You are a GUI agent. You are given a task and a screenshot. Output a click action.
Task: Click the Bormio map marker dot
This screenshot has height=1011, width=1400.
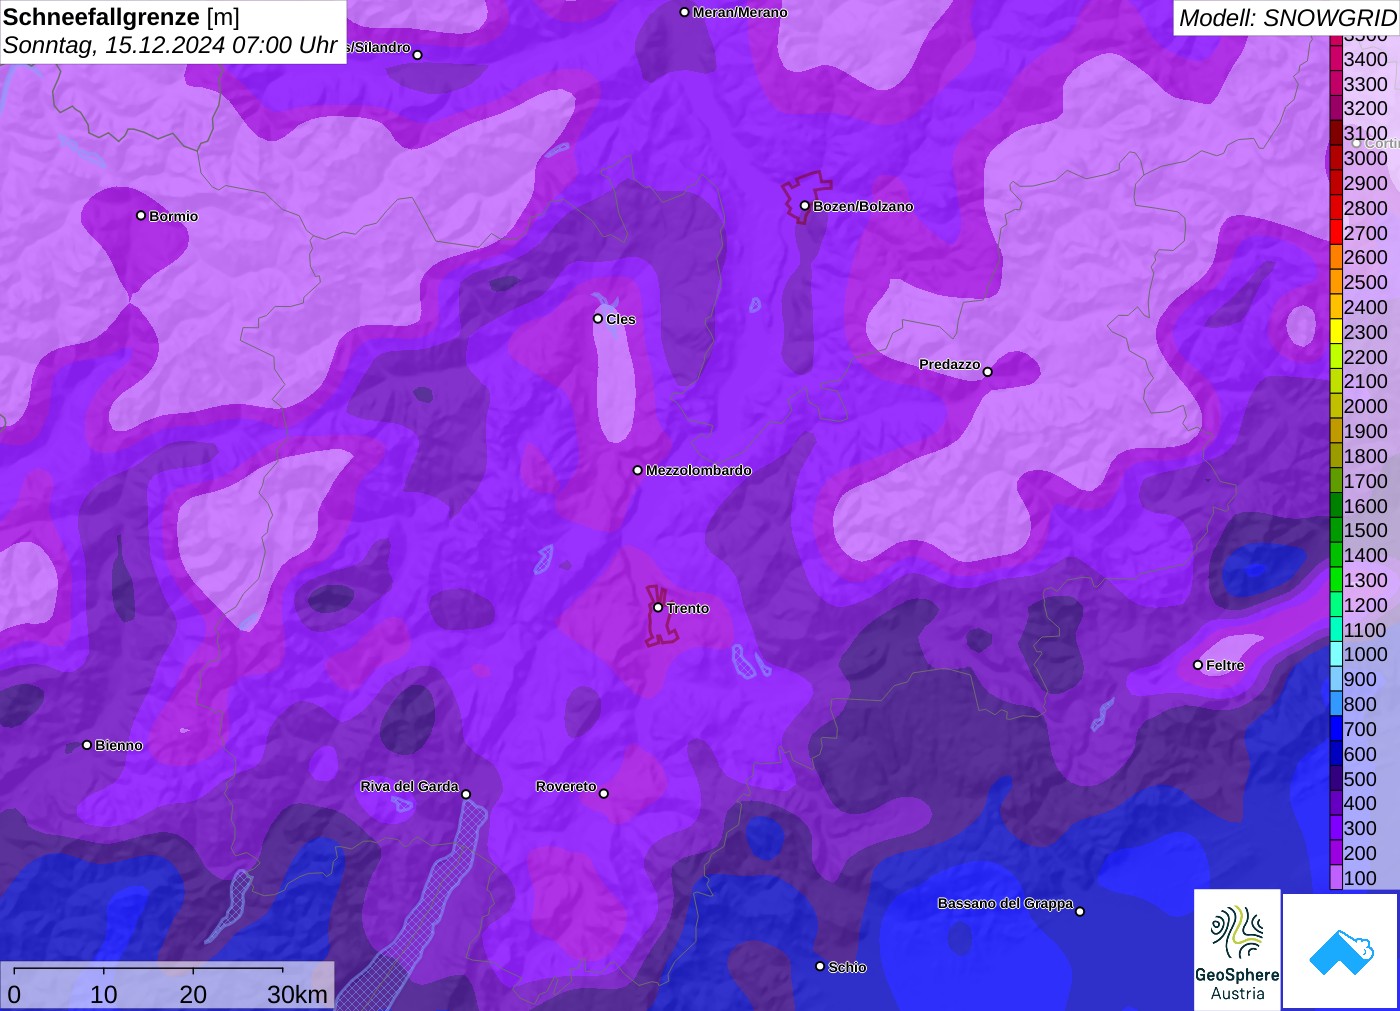(x=141, y=215)
